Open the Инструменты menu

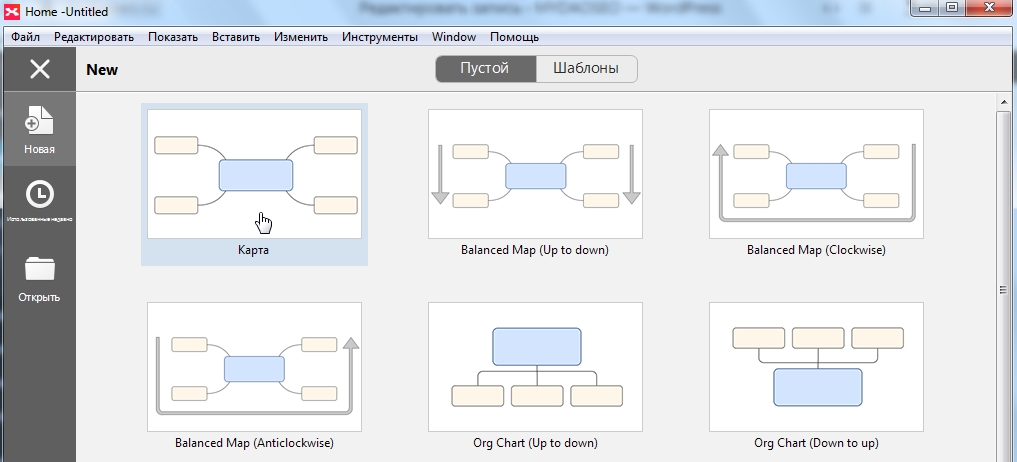coord(379,37)
